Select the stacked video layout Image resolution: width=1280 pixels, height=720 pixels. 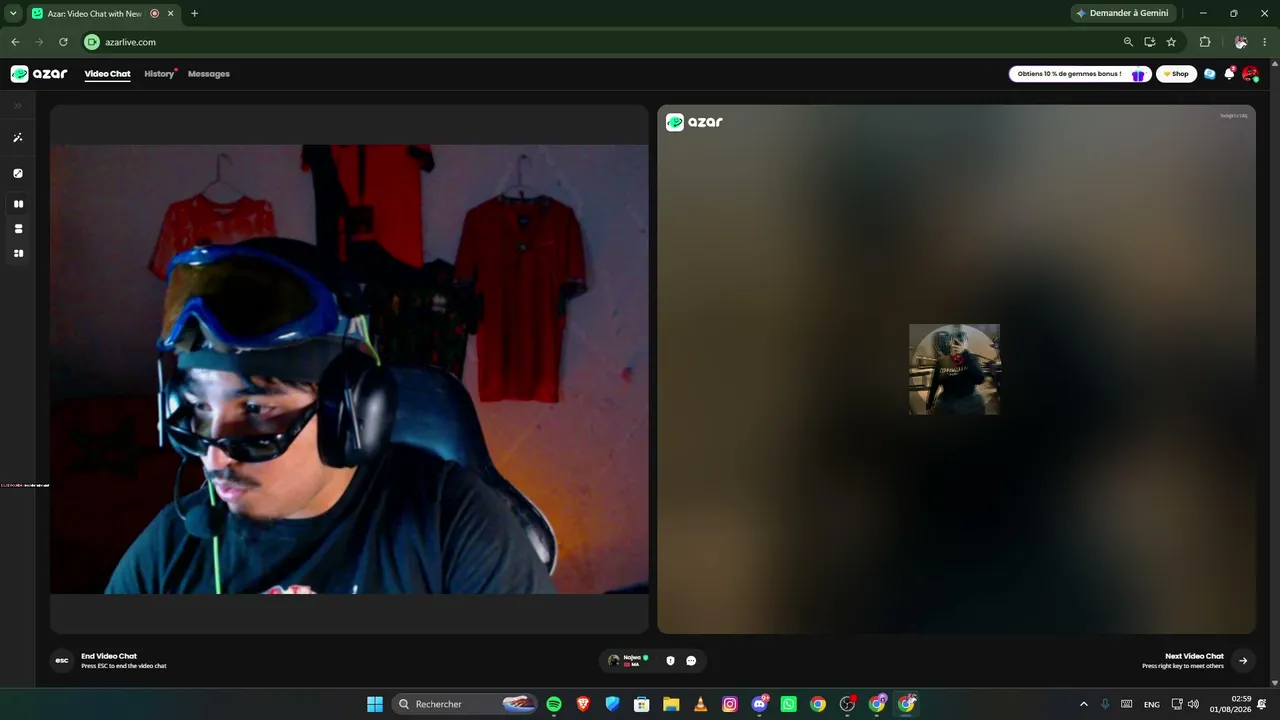point(18,229)
